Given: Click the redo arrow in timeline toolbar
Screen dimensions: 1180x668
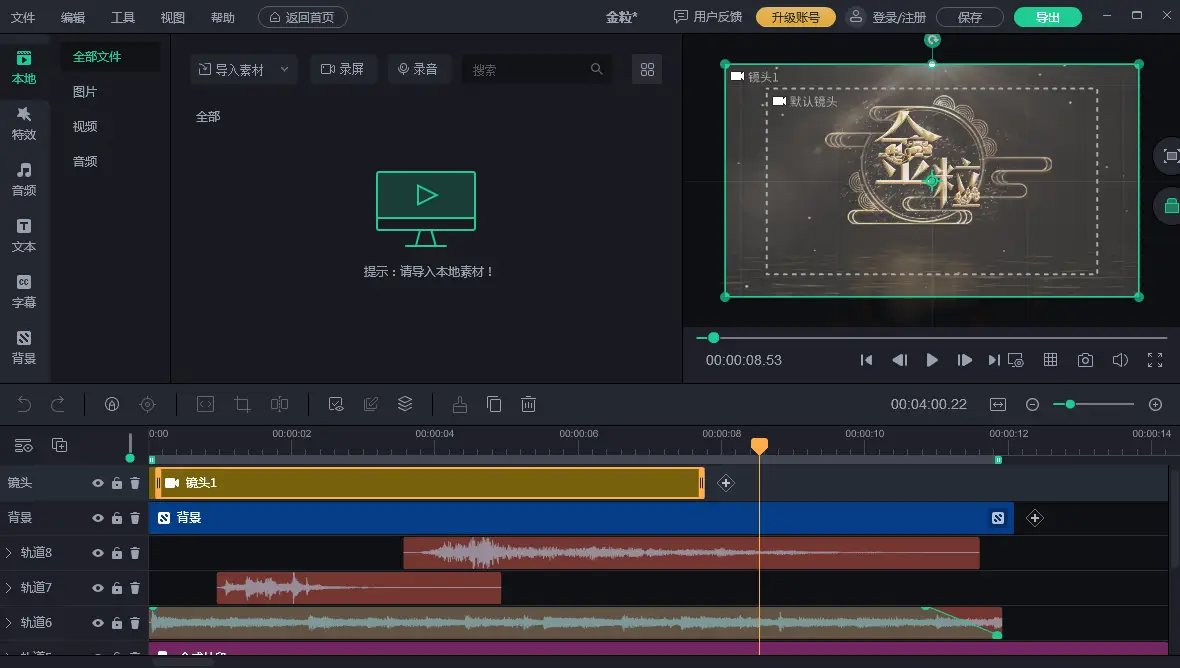Looking at the screenshot, I should point(58,405).
